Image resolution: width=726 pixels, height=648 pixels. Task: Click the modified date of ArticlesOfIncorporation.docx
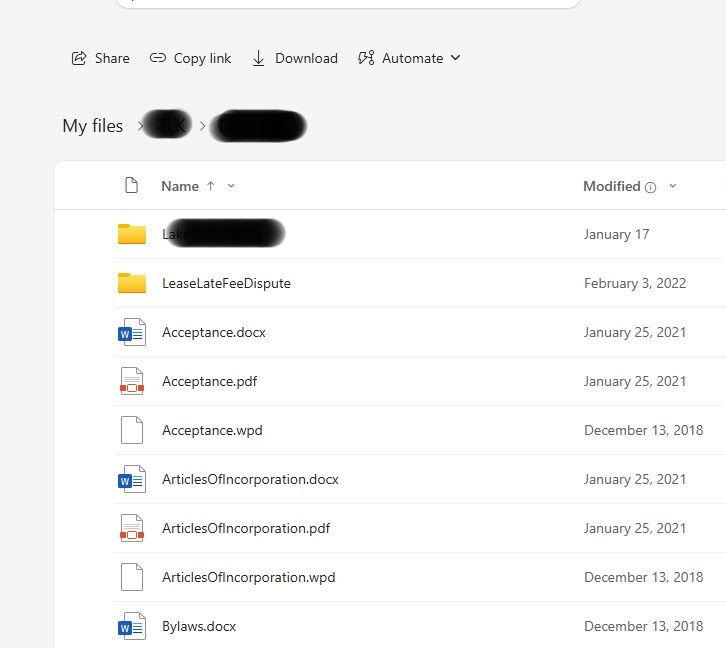pyautogui.click(x=635, y=480)
